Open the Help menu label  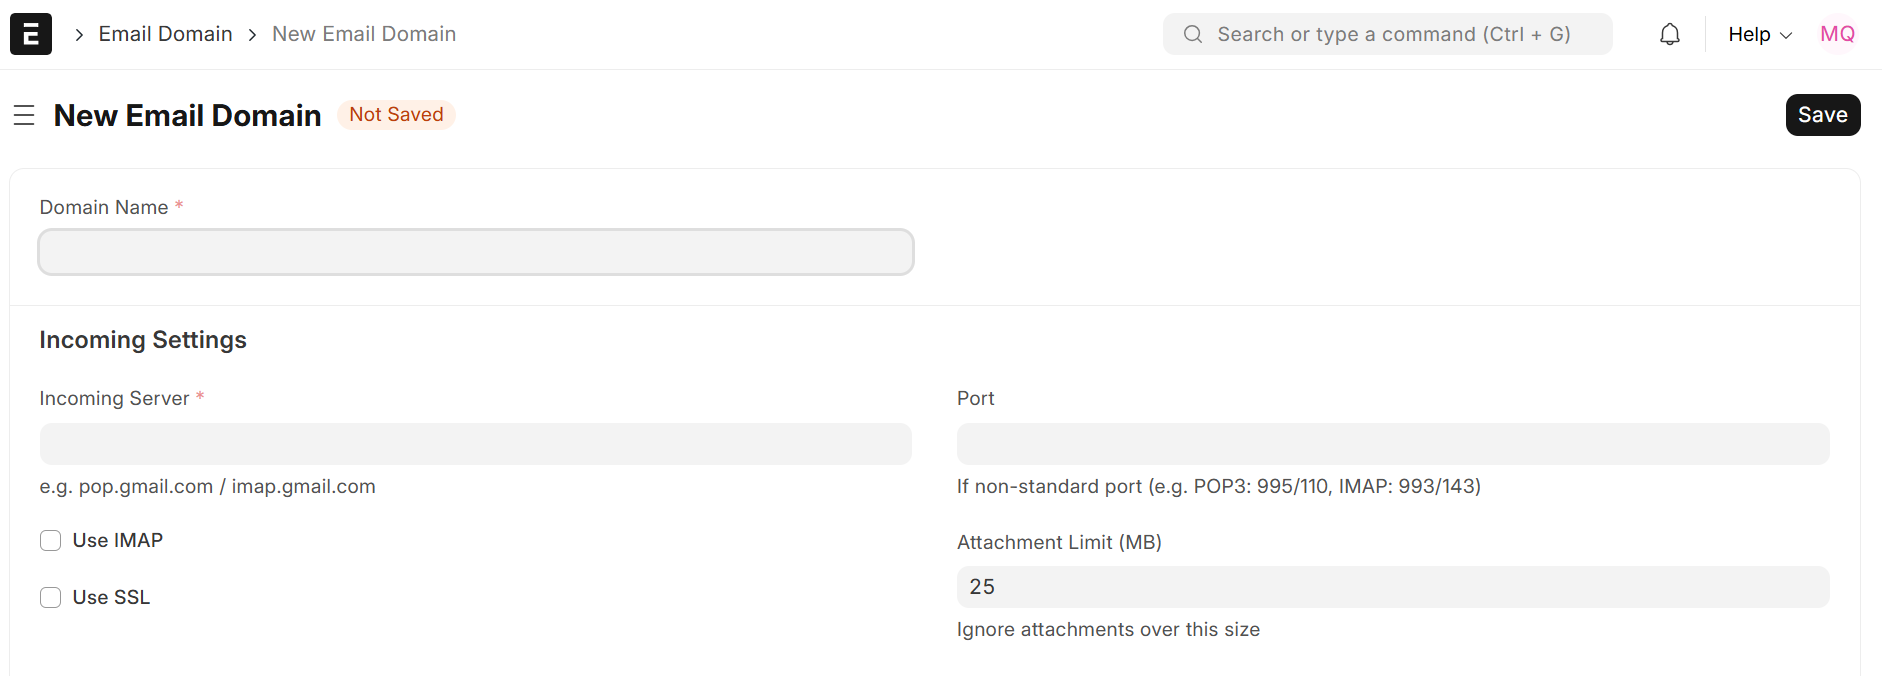(1748, 33)
